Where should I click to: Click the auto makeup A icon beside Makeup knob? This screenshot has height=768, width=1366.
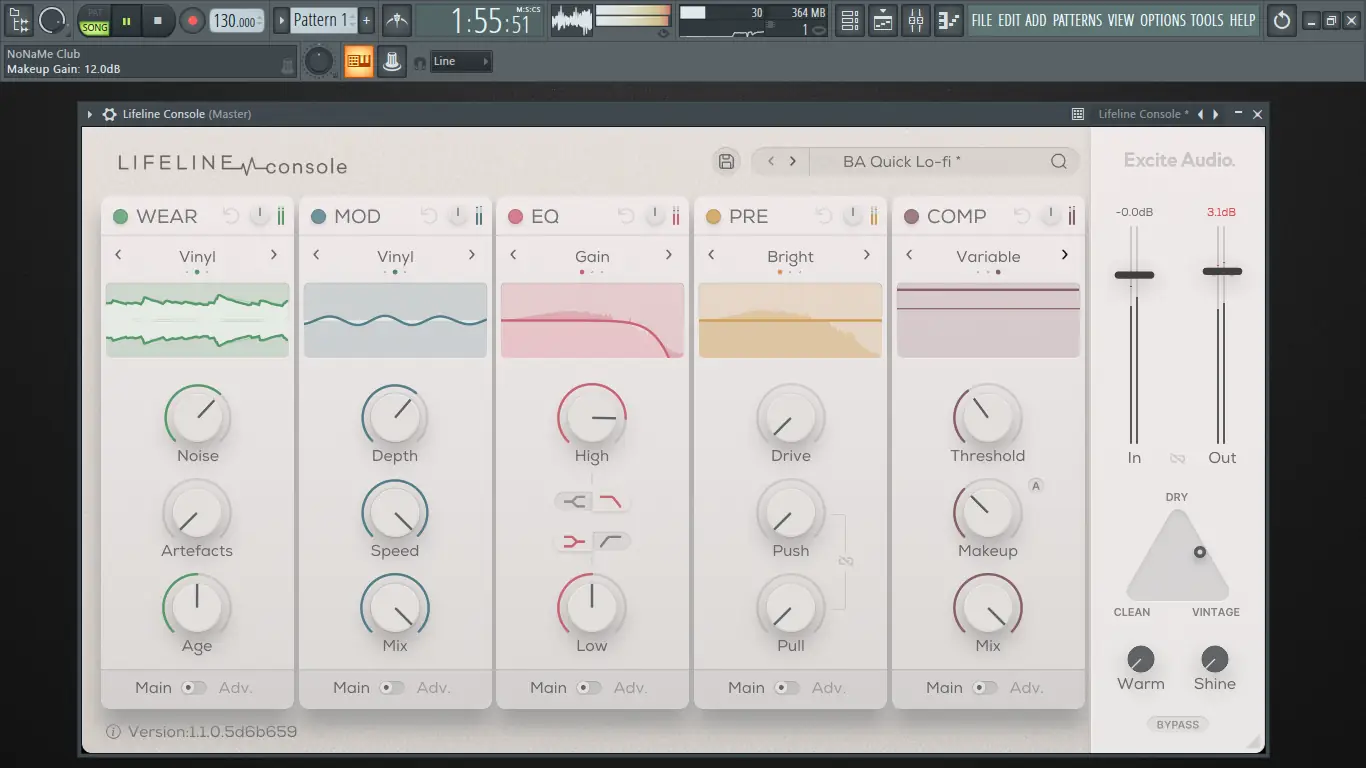click(1036, 486)
